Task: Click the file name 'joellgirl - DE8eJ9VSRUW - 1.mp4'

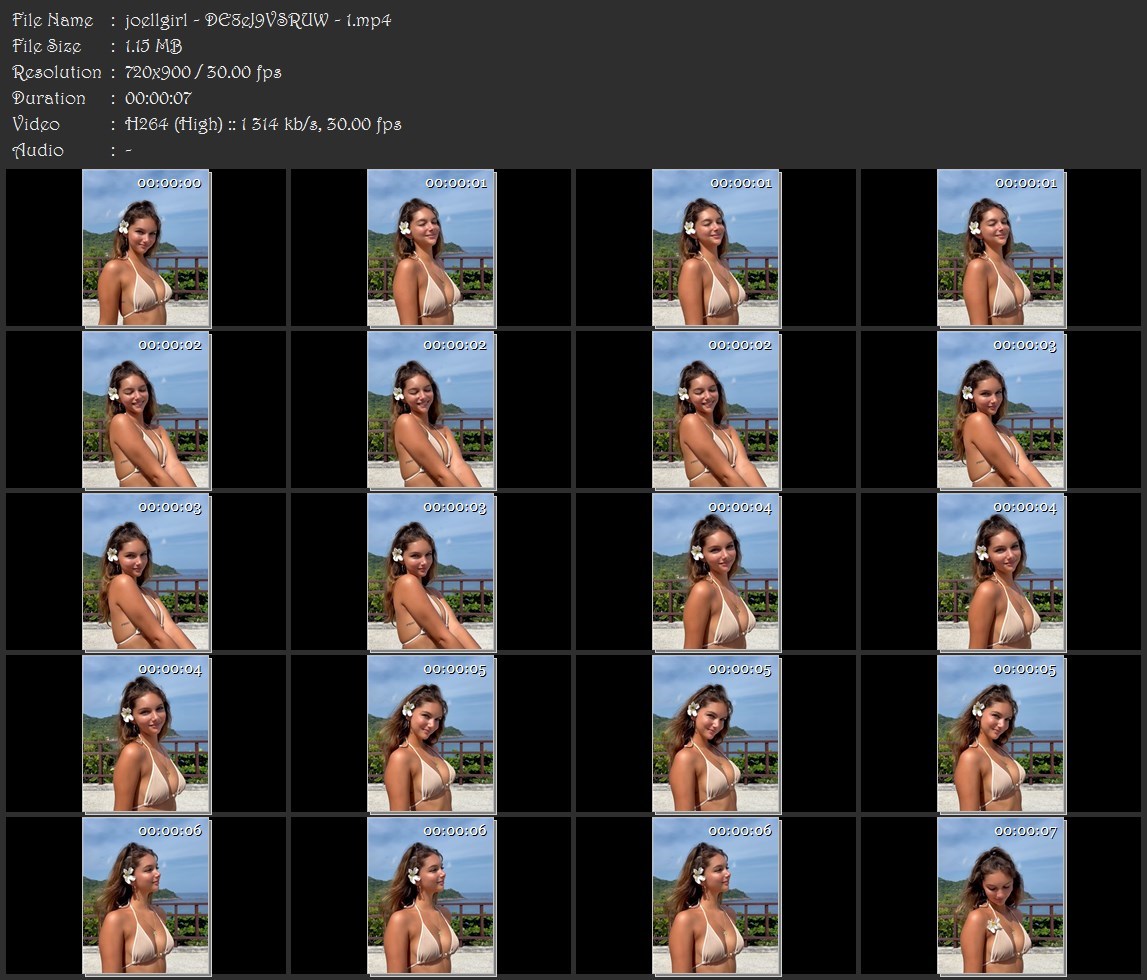Action: point(258,20)
